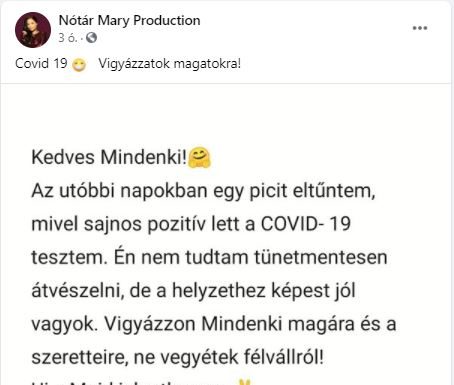
Task: Click the word átvészelni in the post
Action: pos(78,291)
